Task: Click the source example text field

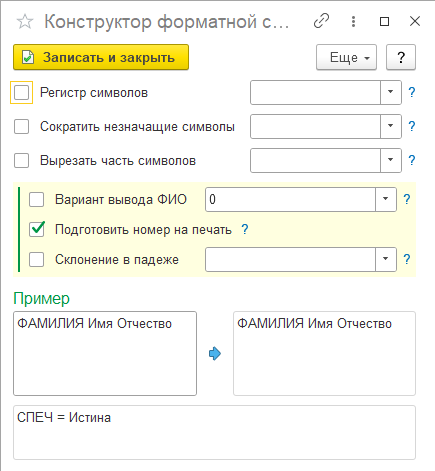Action: pos(105,353)
